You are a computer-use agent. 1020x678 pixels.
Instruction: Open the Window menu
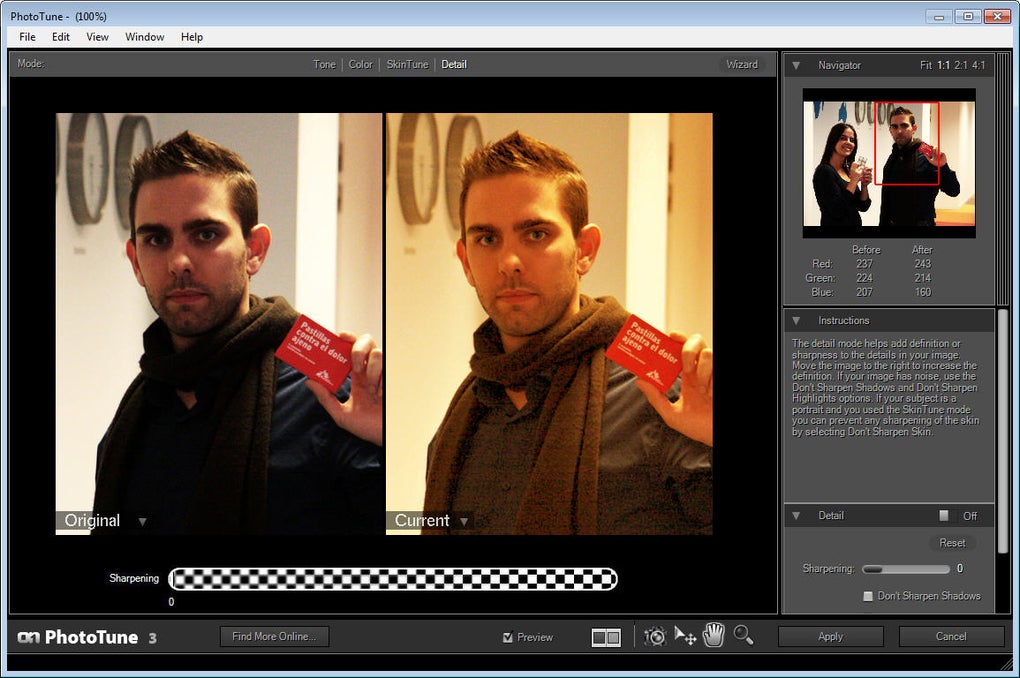click(144, 37)
